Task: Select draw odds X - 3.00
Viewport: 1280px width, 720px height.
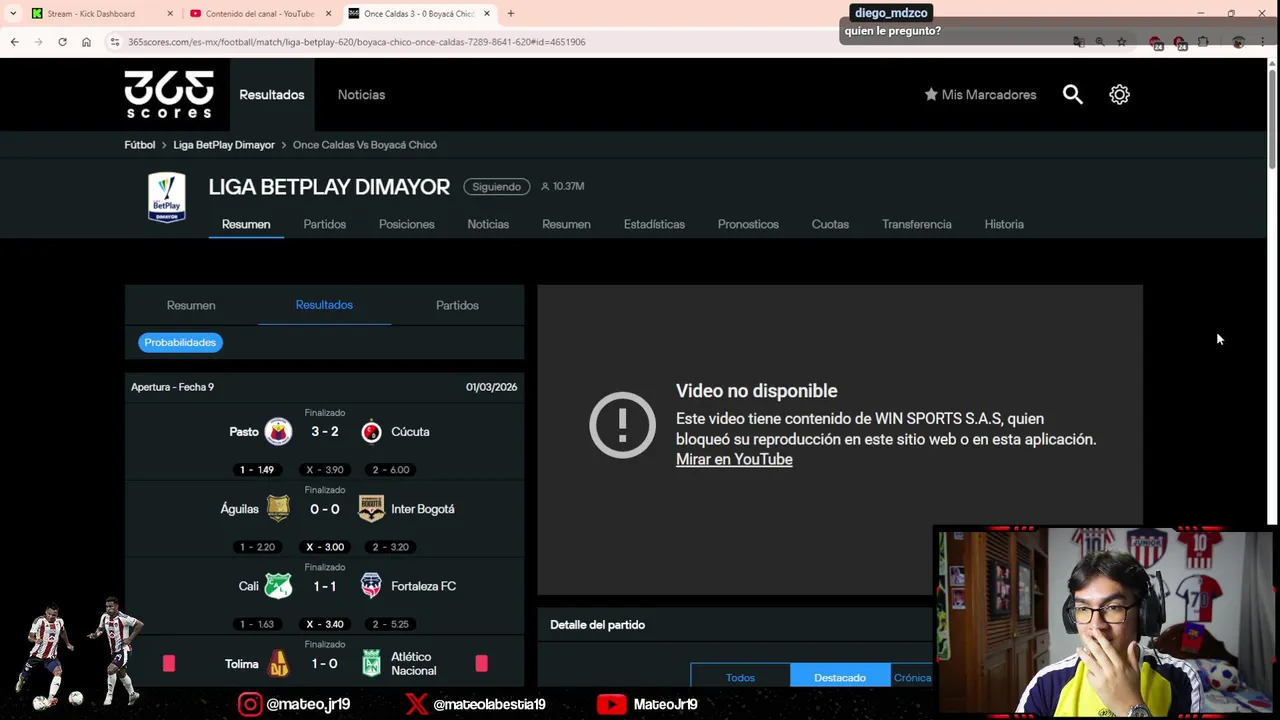Action: (x=325, y=547)
